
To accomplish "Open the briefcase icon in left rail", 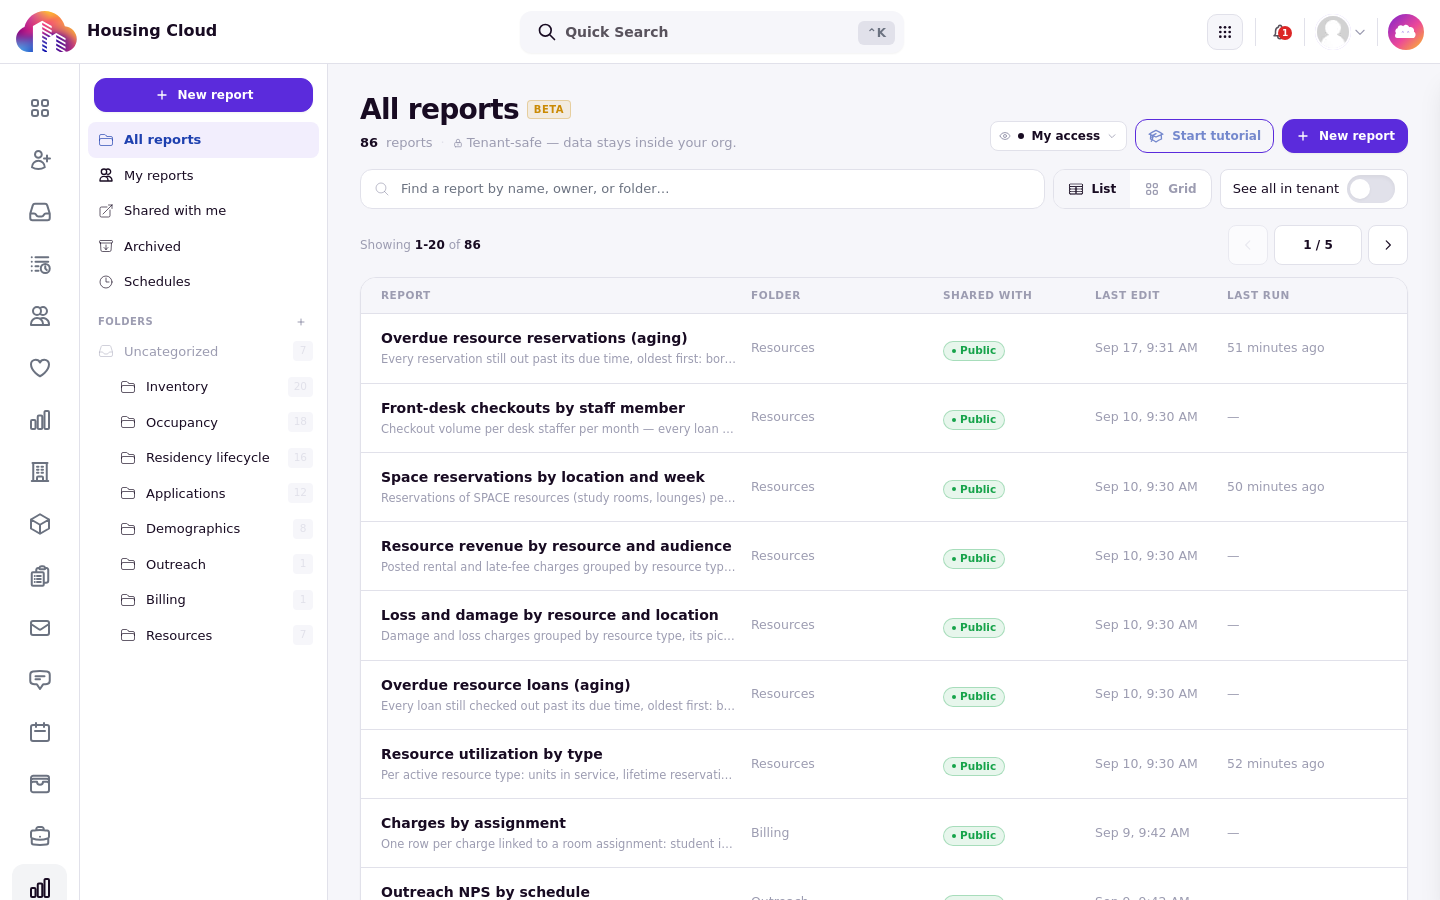I will [x=40, y=836].
